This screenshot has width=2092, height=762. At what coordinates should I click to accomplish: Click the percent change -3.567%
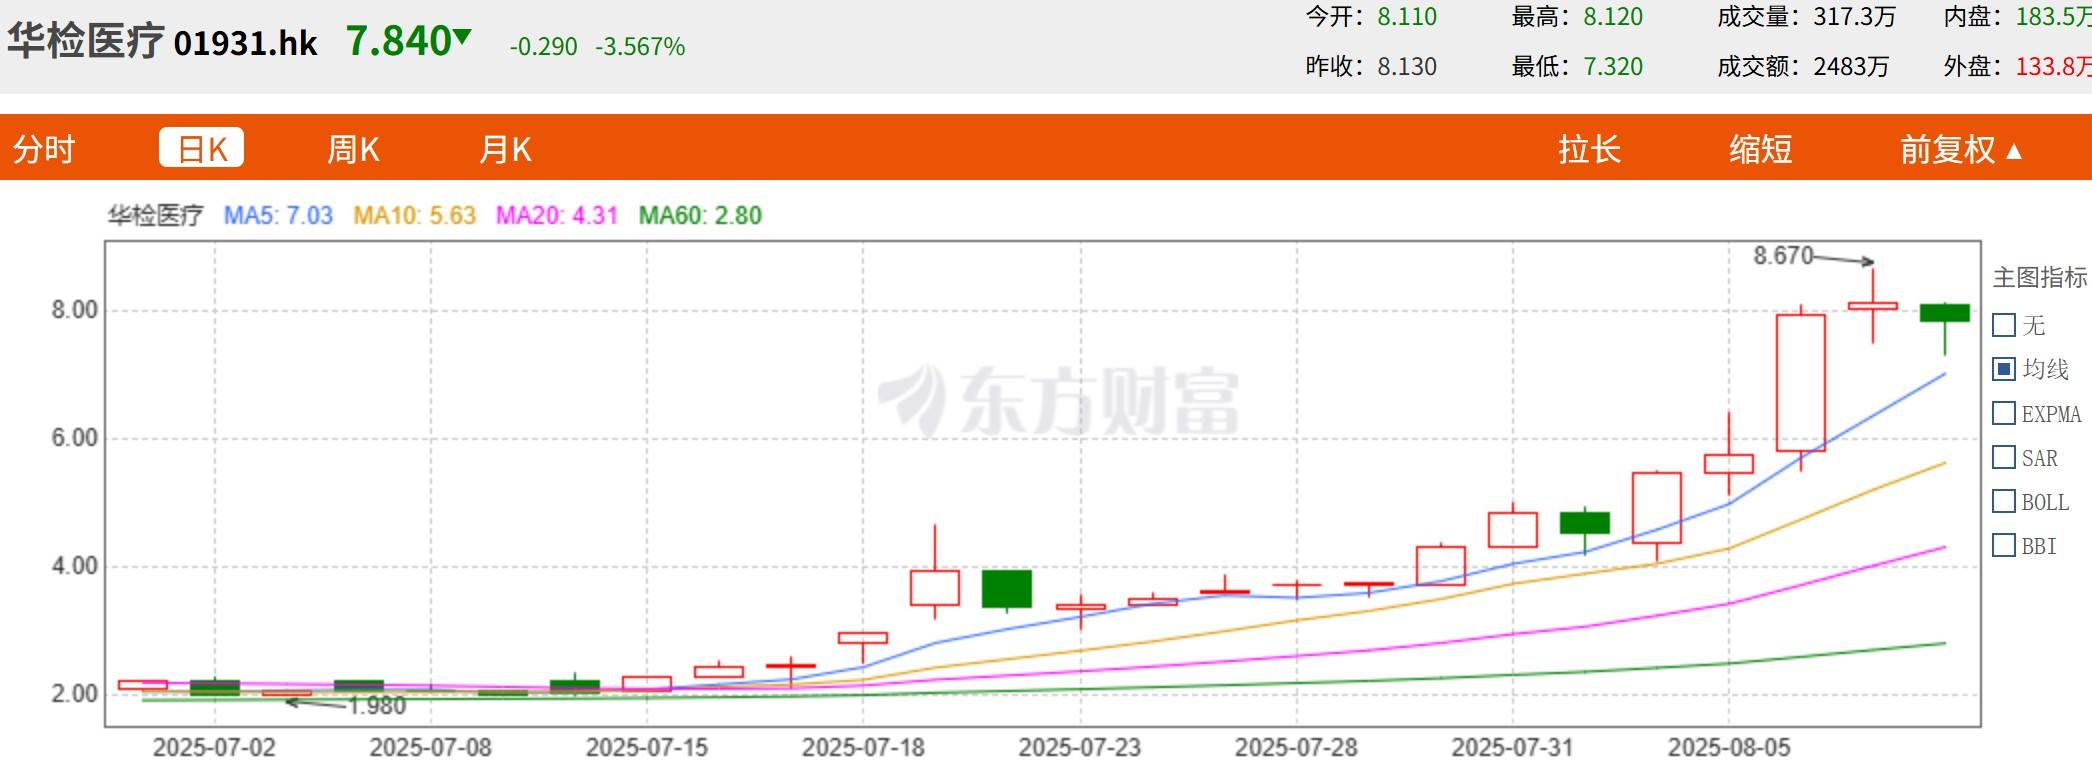point(640,47)
